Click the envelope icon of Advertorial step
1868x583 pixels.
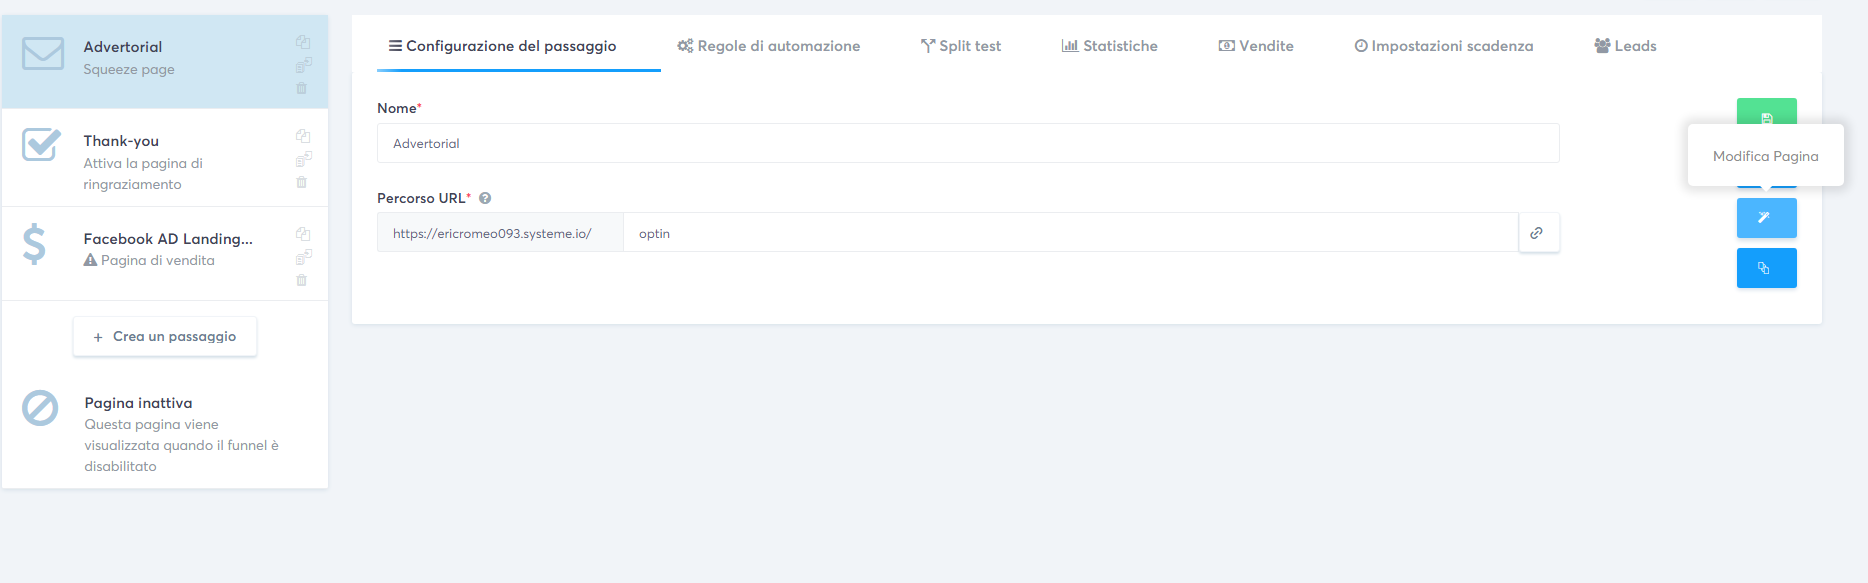(x=43, y=54)
